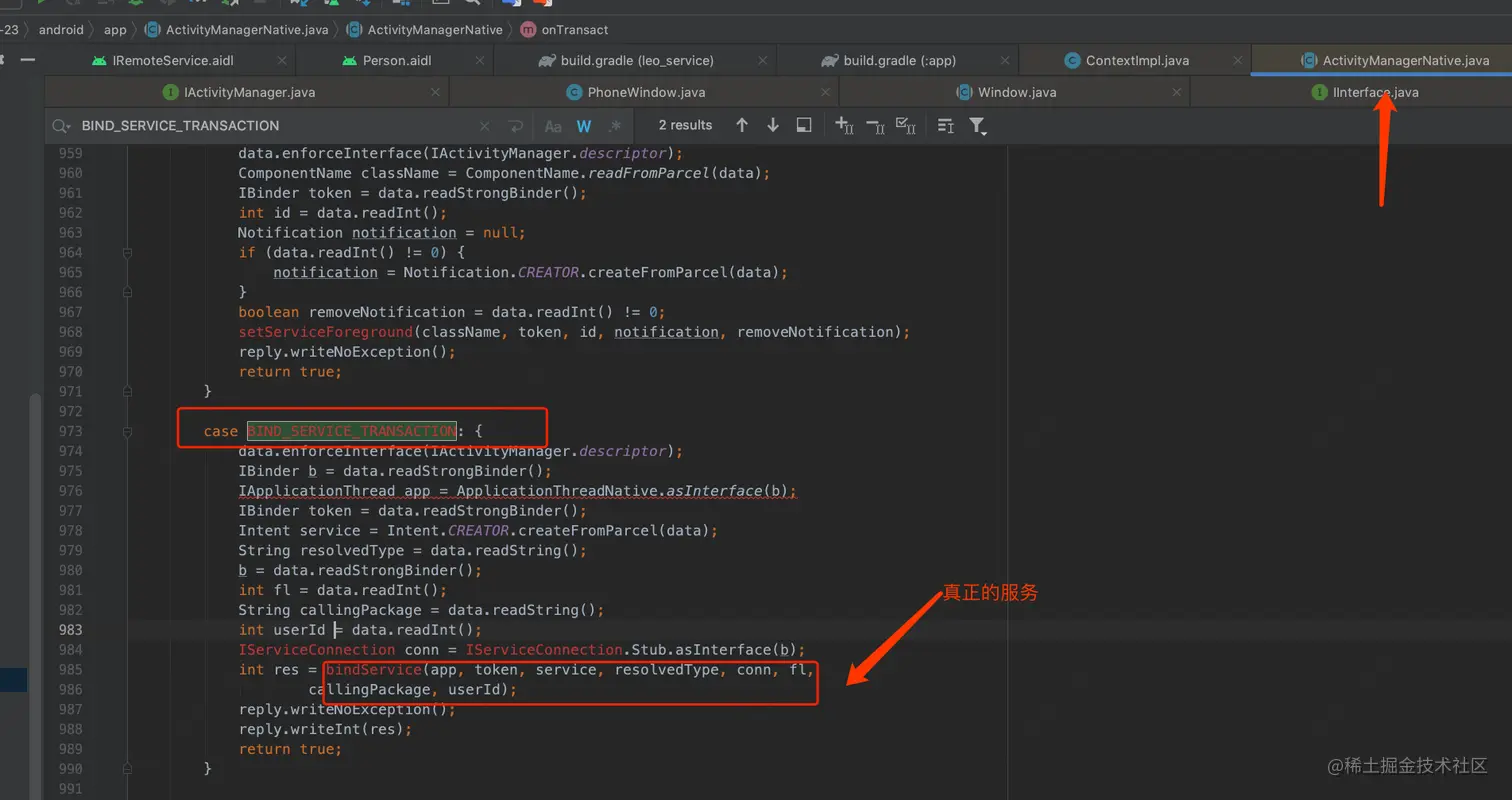Open the search filter funnel dropdown
The image size is (1512, 800).
977,126
